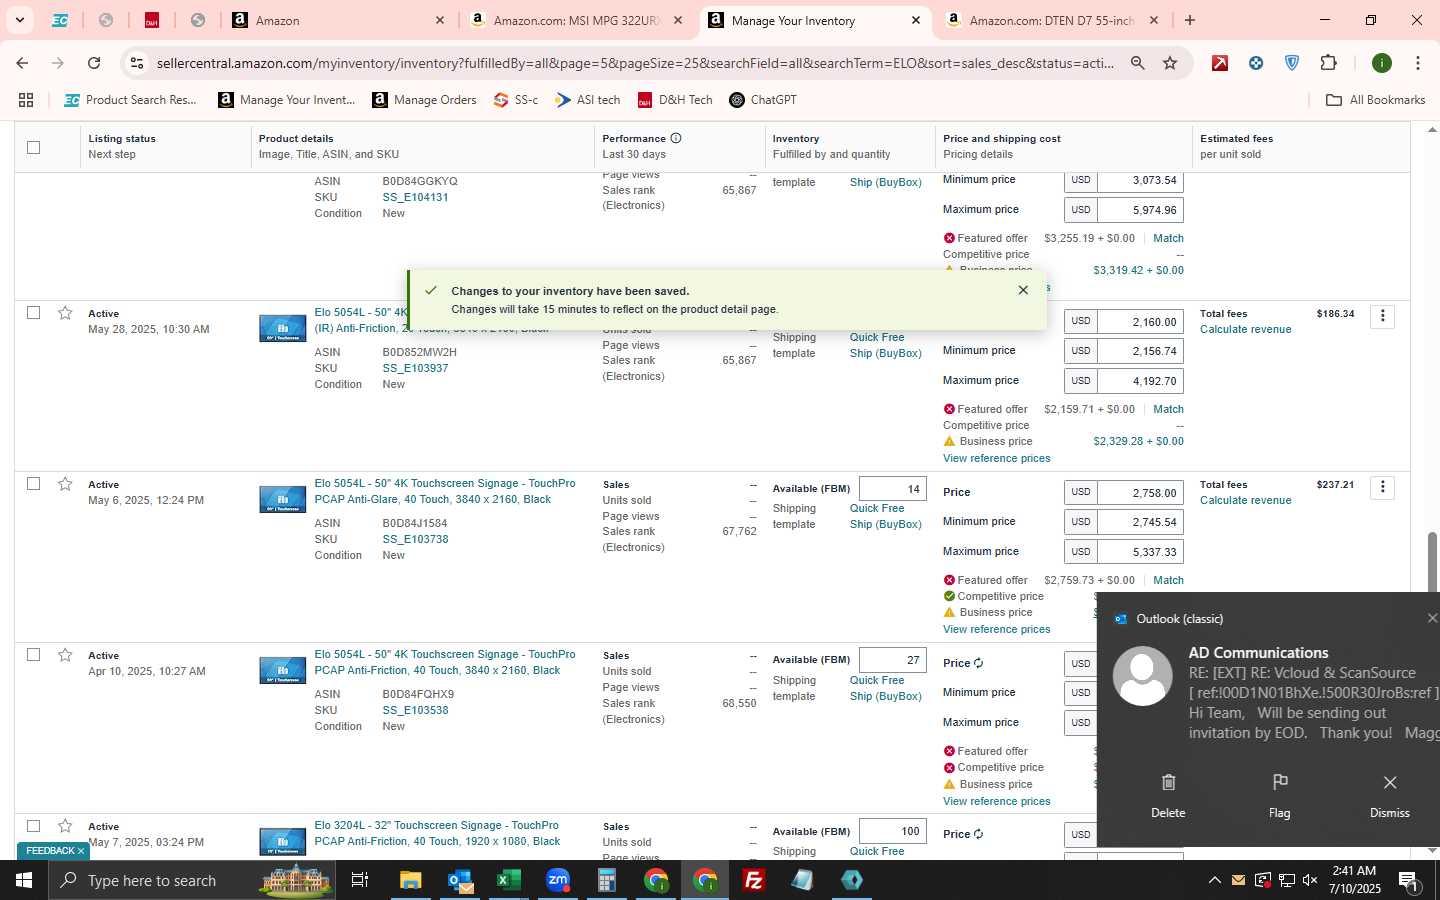
Task: Open the apps grid in bookmarks bar
Action: coord(26,100)
